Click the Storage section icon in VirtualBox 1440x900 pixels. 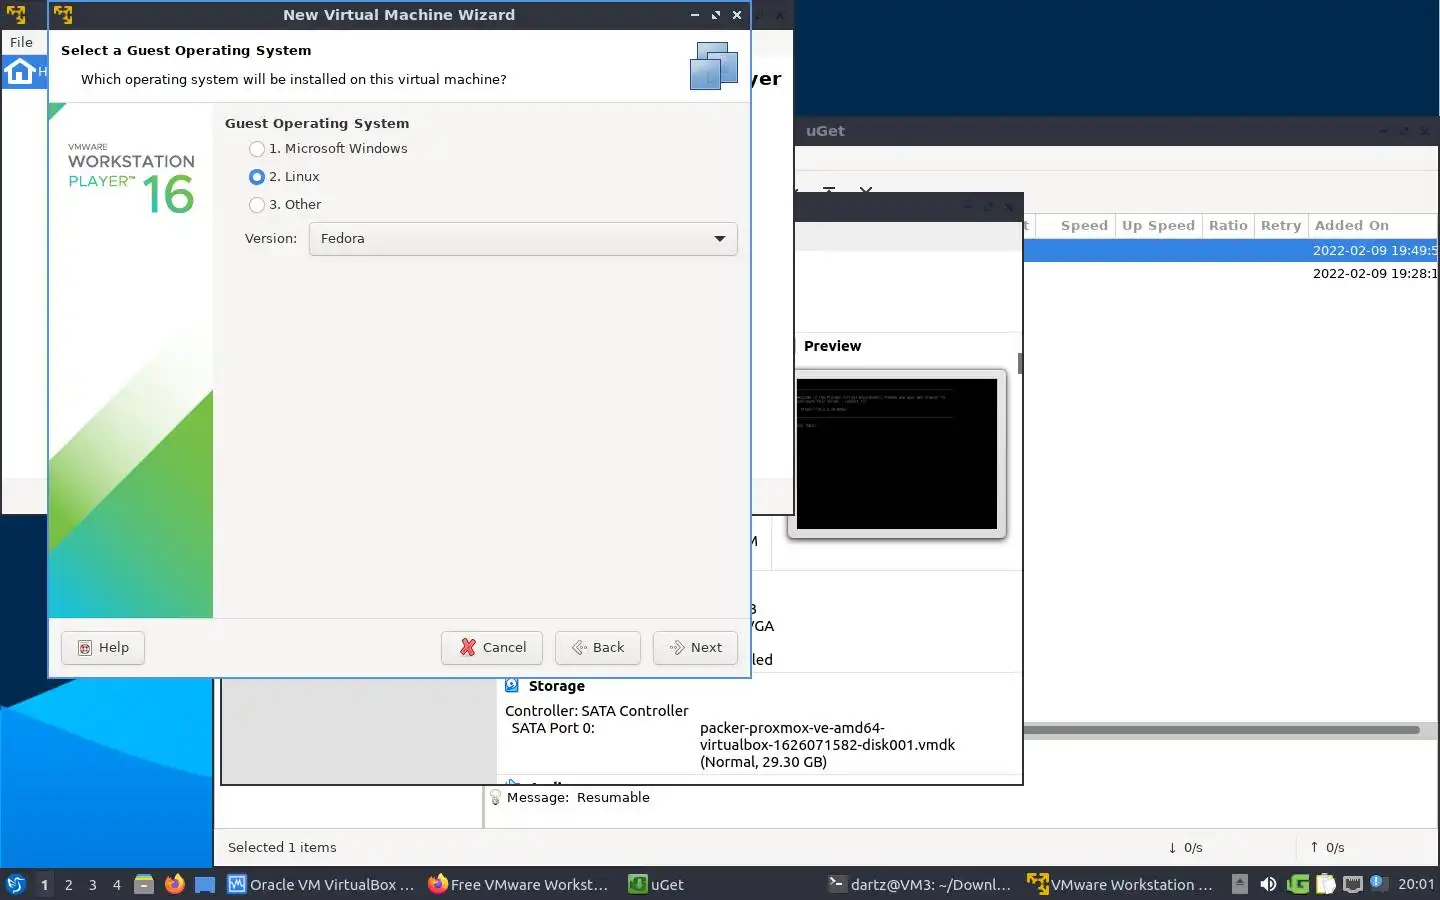tap(512, 686)
